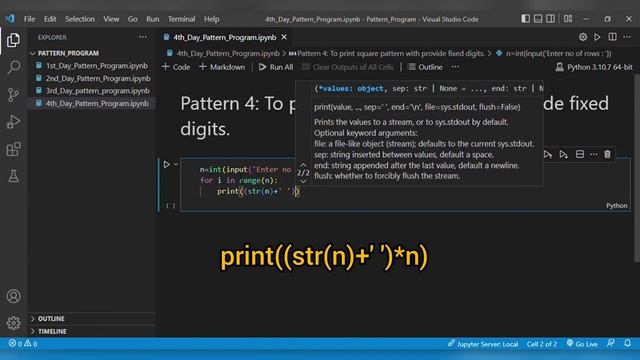The width and height of the screenshot is (640, 360).
Task: Add a new Markdown cell
Action: (222, 67)
